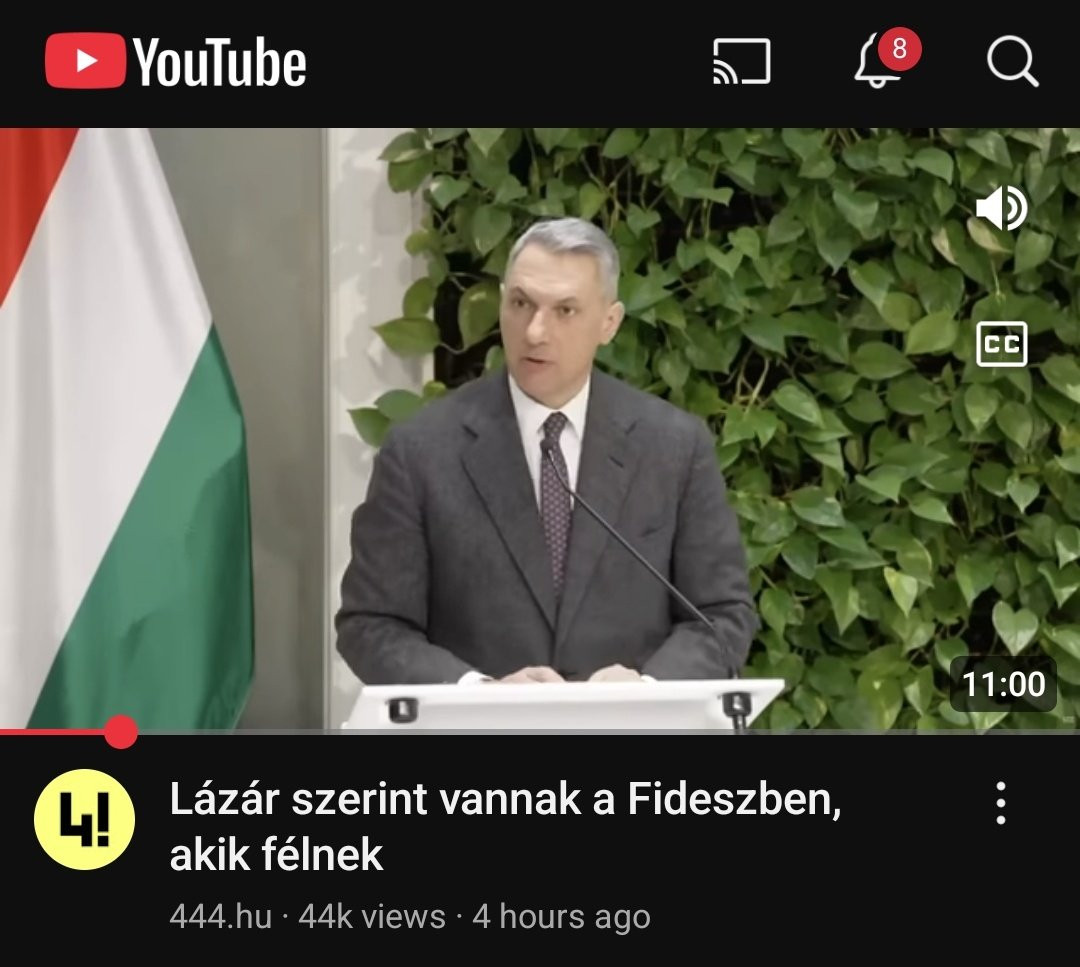Tap the red 8 notification badge
The height and width of the screenshot is (967, 1080).
(x=899, y=49)
